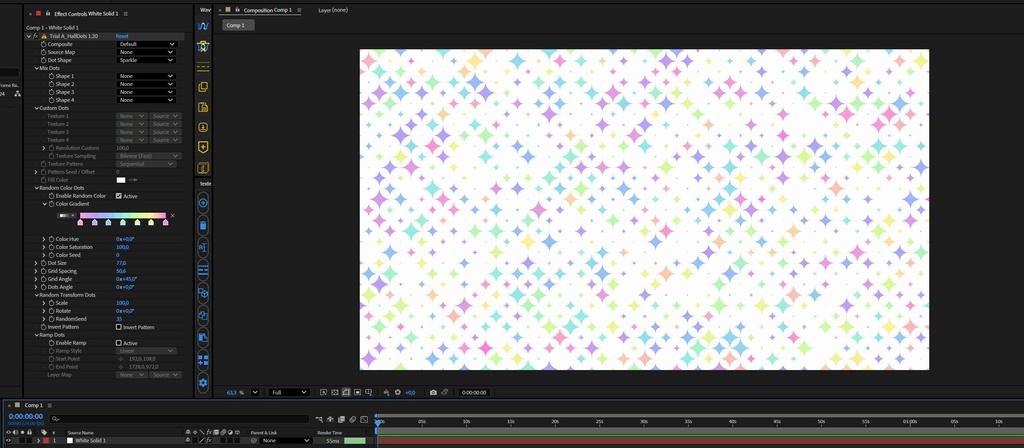Take a snapshot with the camera icon
Screen dimensions: 1024x448
pyautogui.click(x=433, y=392)
